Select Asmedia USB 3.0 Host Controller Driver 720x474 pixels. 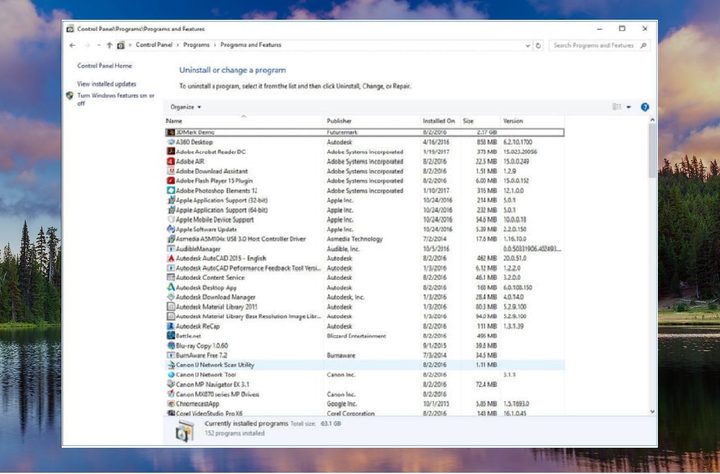tap(365, 239)
